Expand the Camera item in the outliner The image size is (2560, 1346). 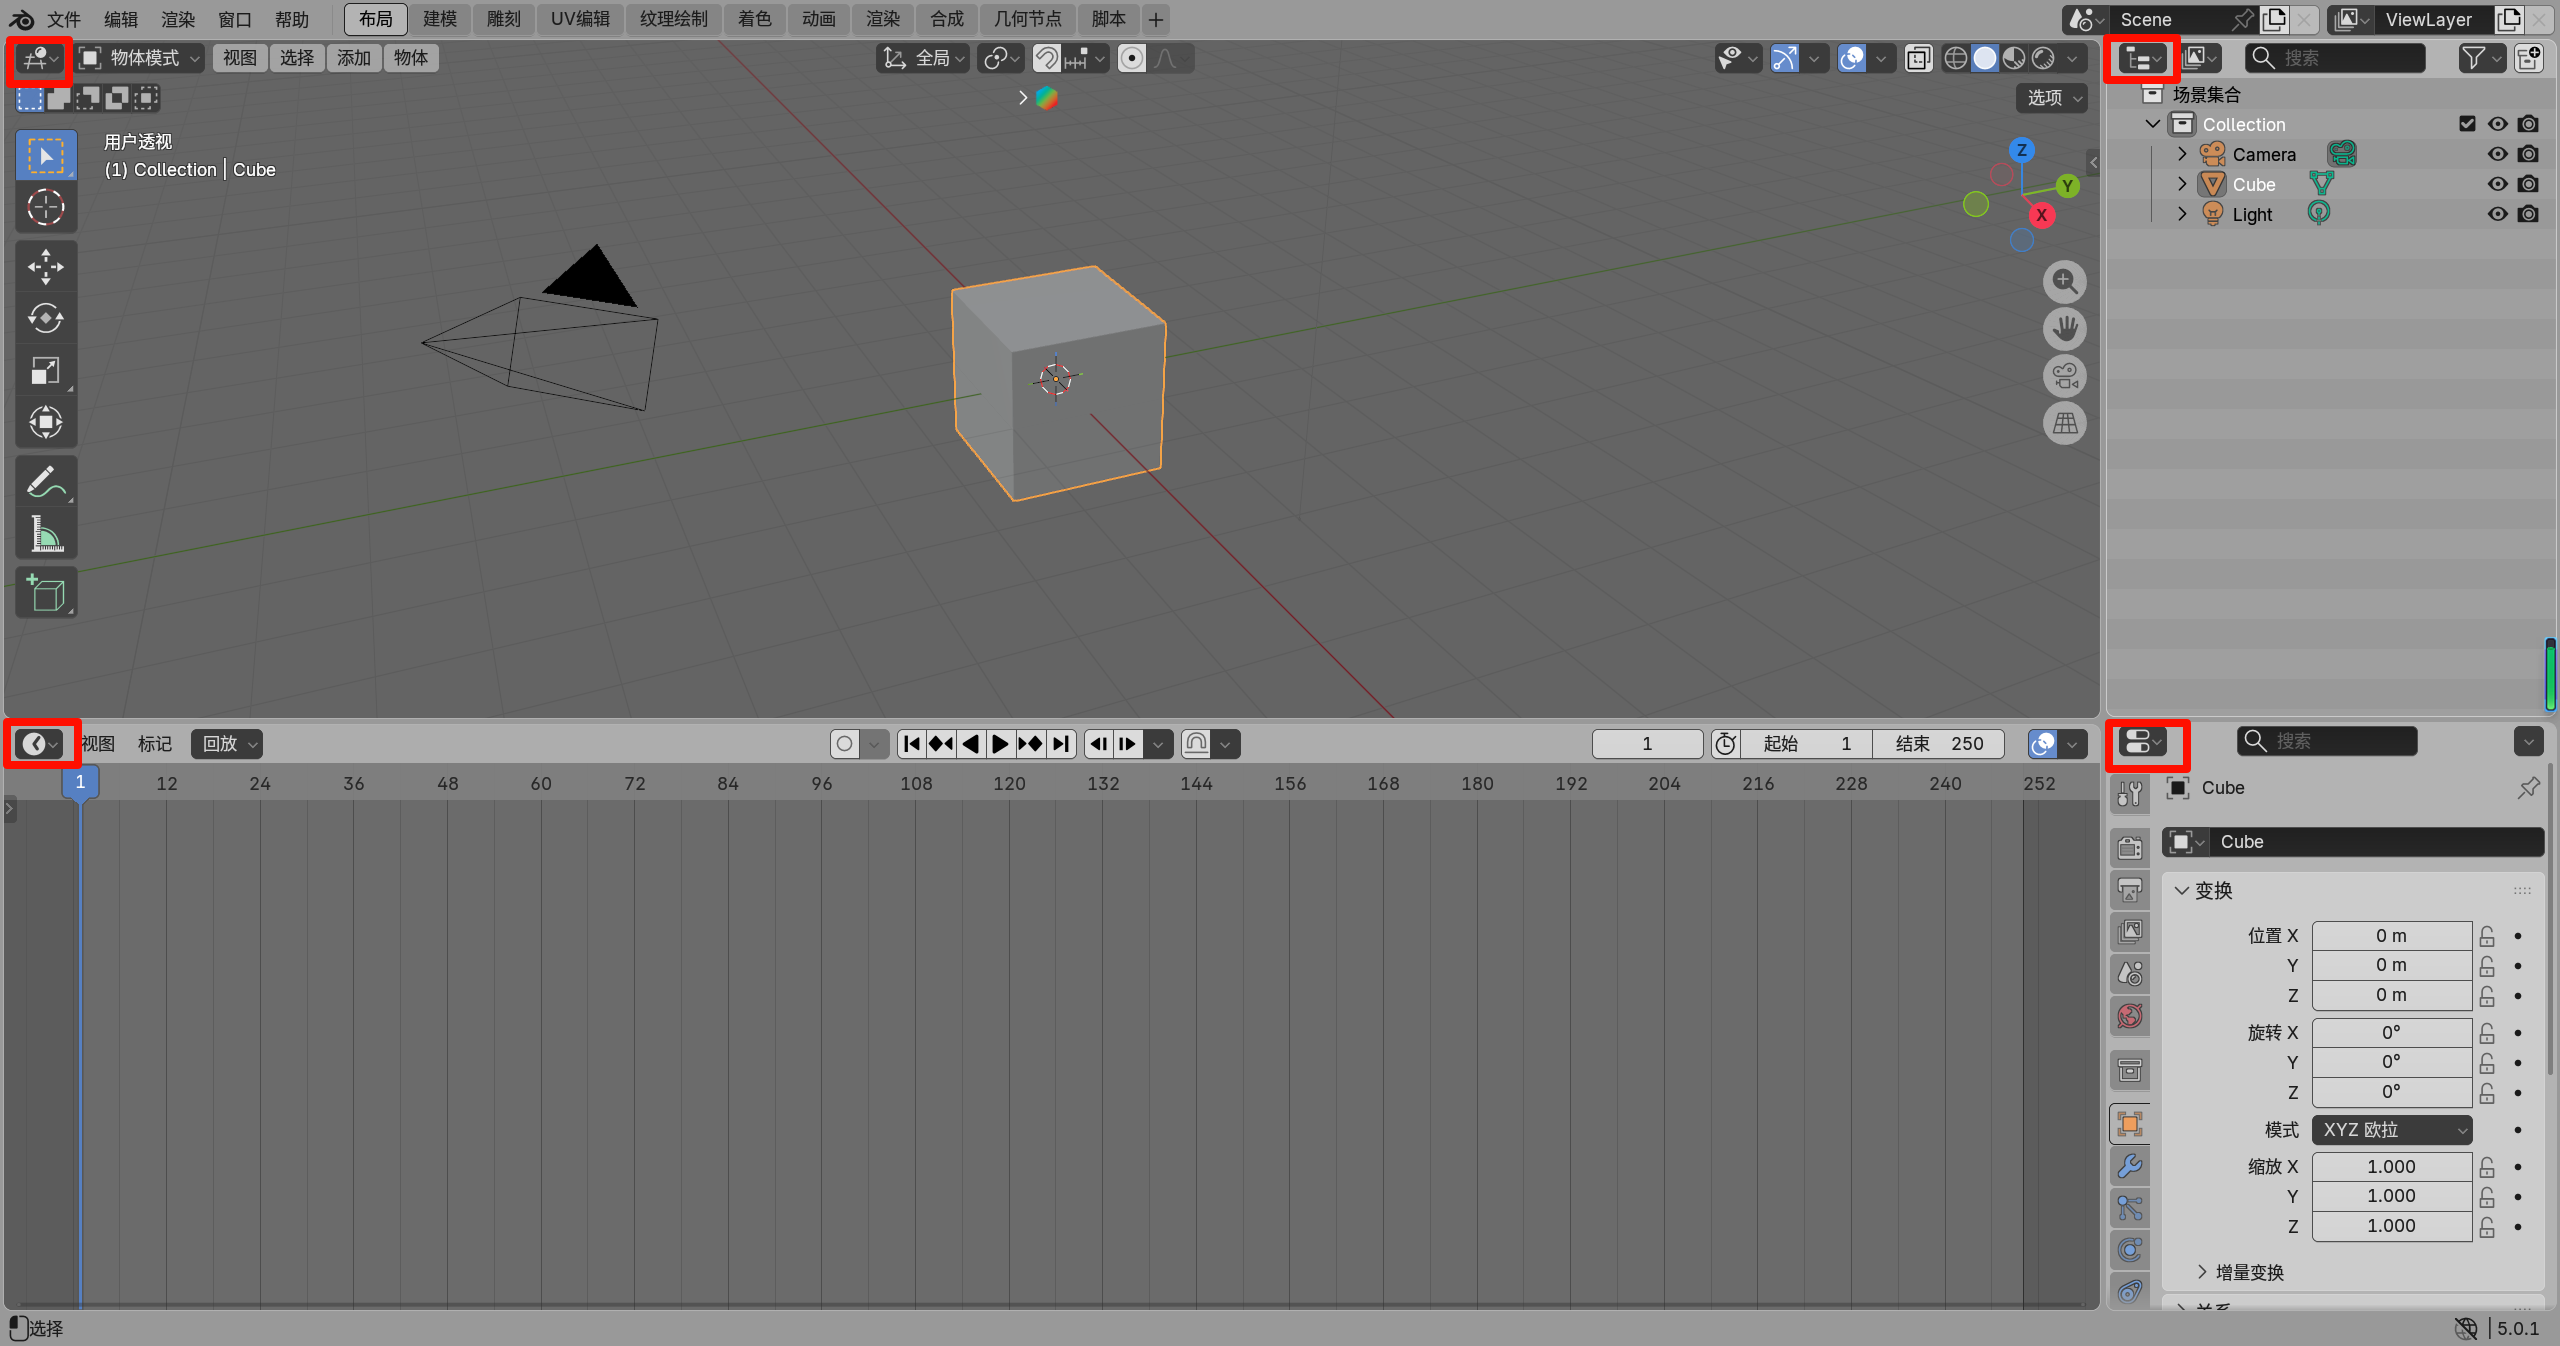(x=2182, y=154)
